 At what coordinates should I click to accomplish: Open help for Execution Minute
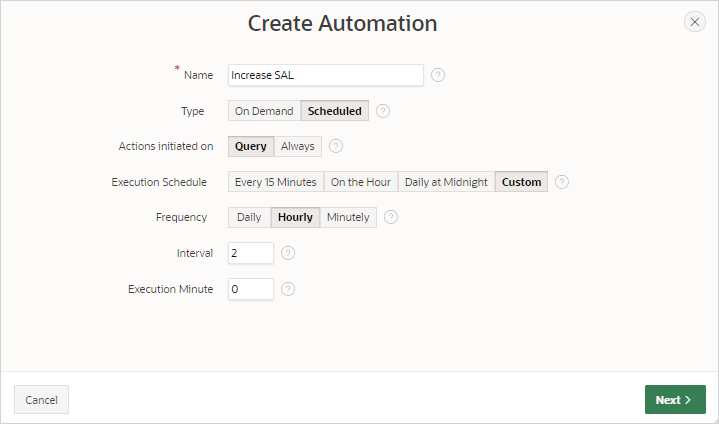(288, 289)
